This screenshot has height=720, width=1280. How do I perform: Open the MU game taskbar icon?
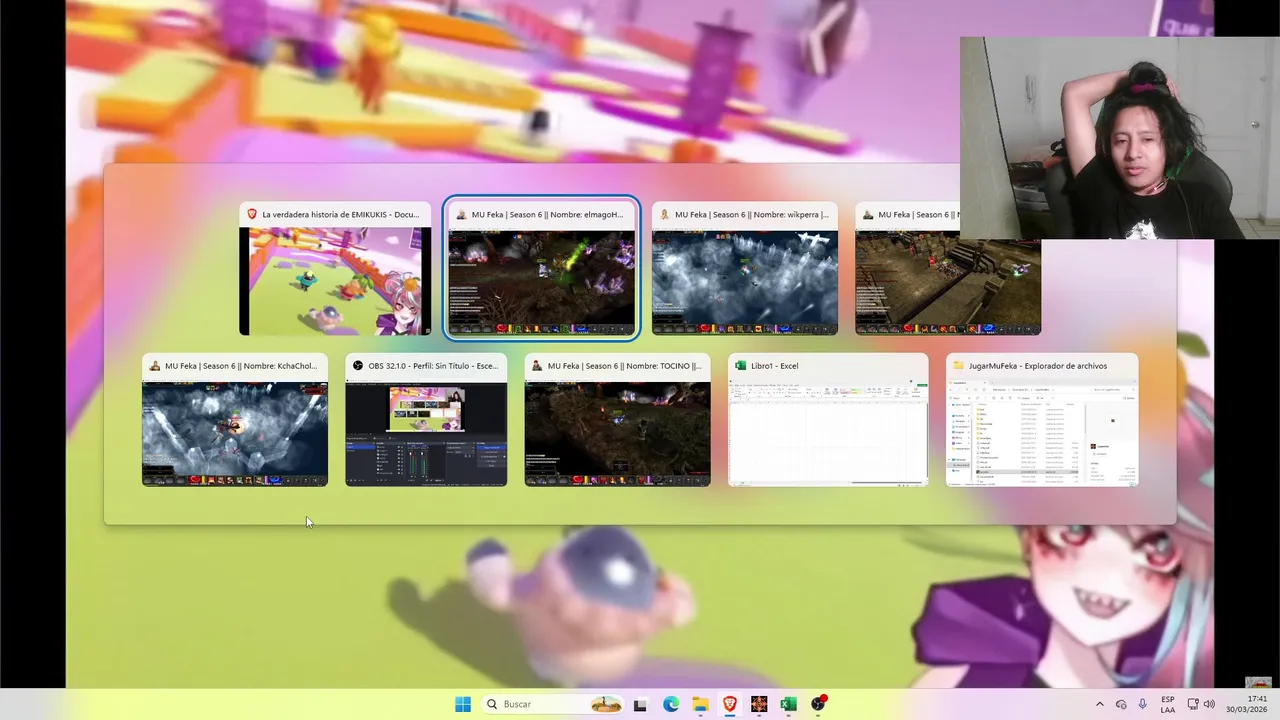pos(759,704)
